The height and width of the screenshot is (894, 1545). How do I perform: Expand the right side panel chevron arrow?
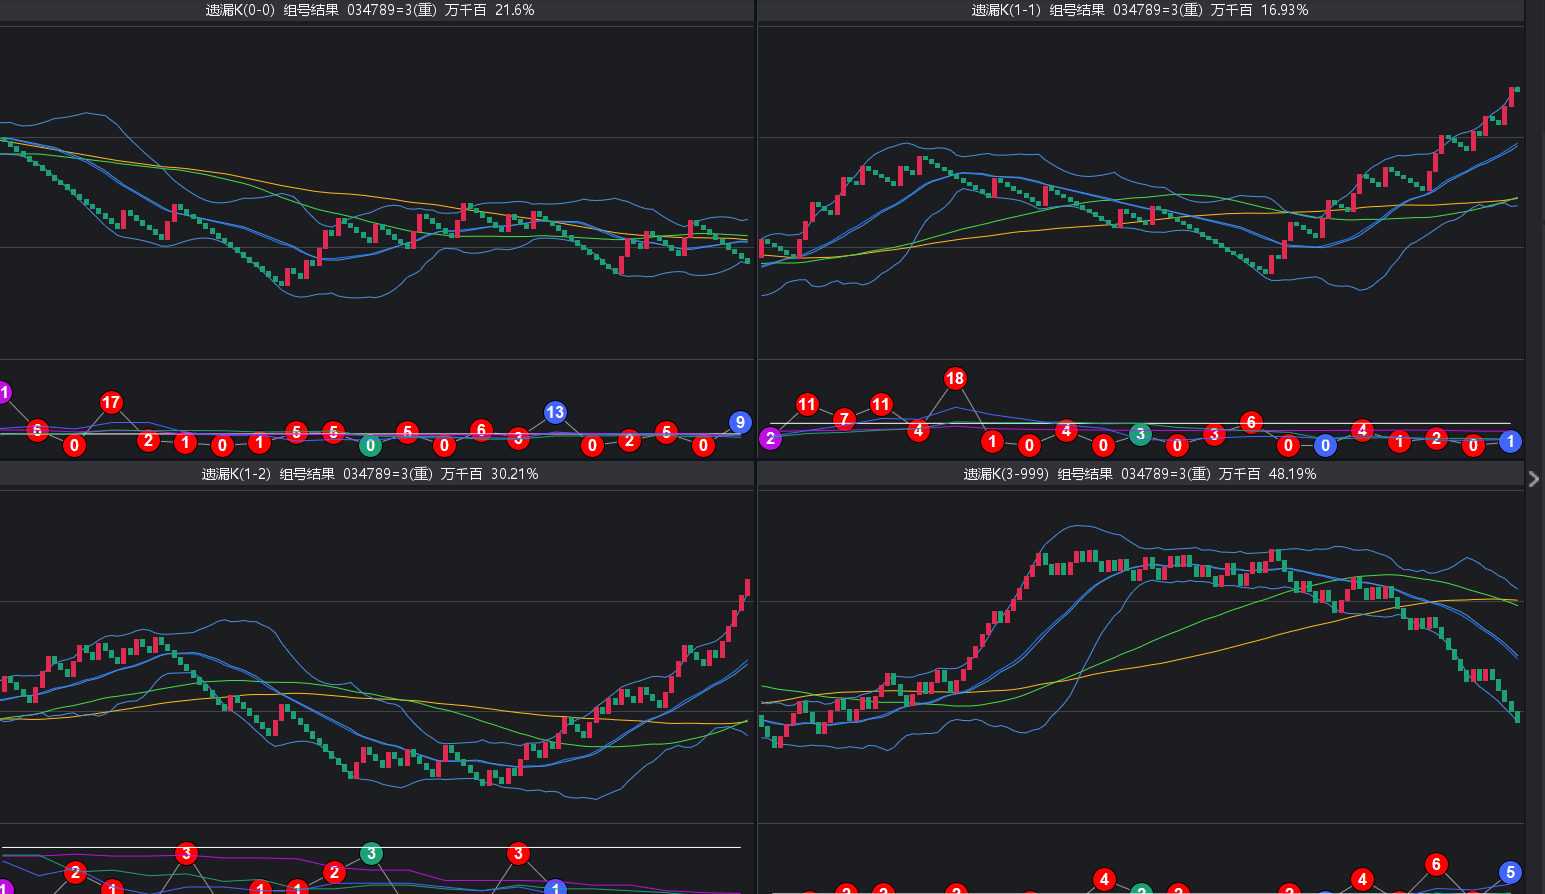pos(1534,479)
